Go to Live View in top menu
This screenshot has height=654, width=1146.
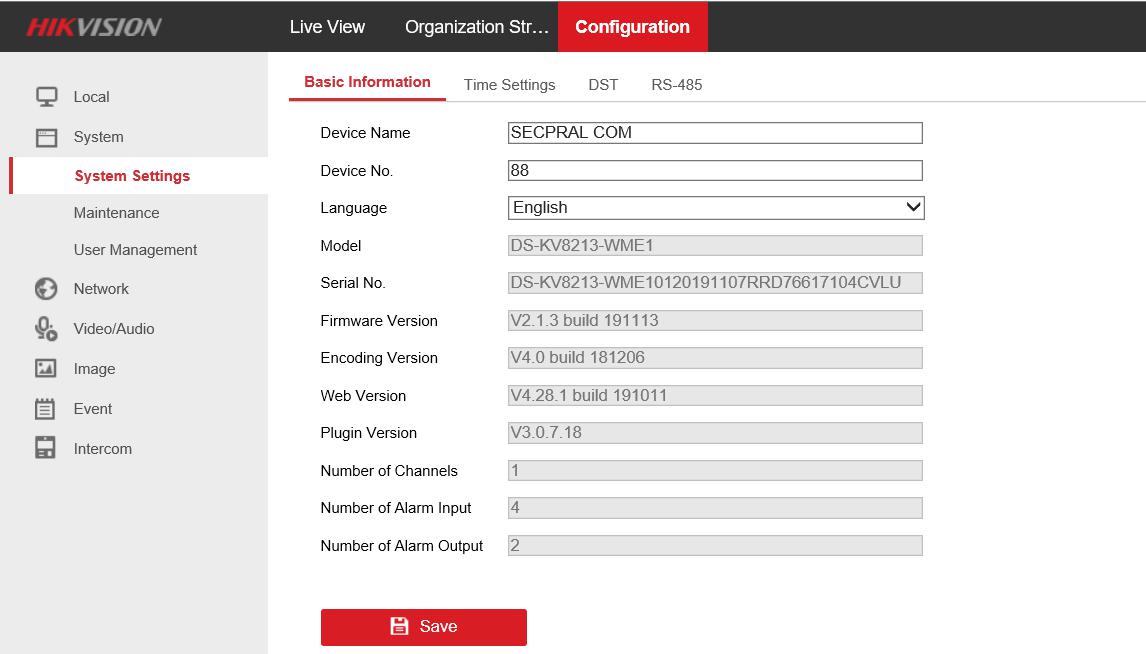pos(327,27)
